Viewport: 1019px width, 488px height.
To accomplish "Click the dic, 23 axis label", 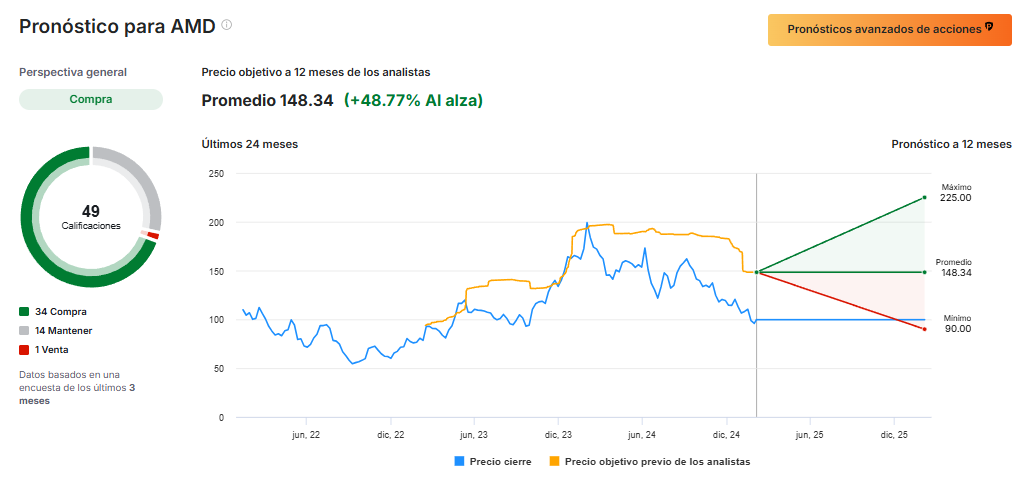I will point(559,433).
